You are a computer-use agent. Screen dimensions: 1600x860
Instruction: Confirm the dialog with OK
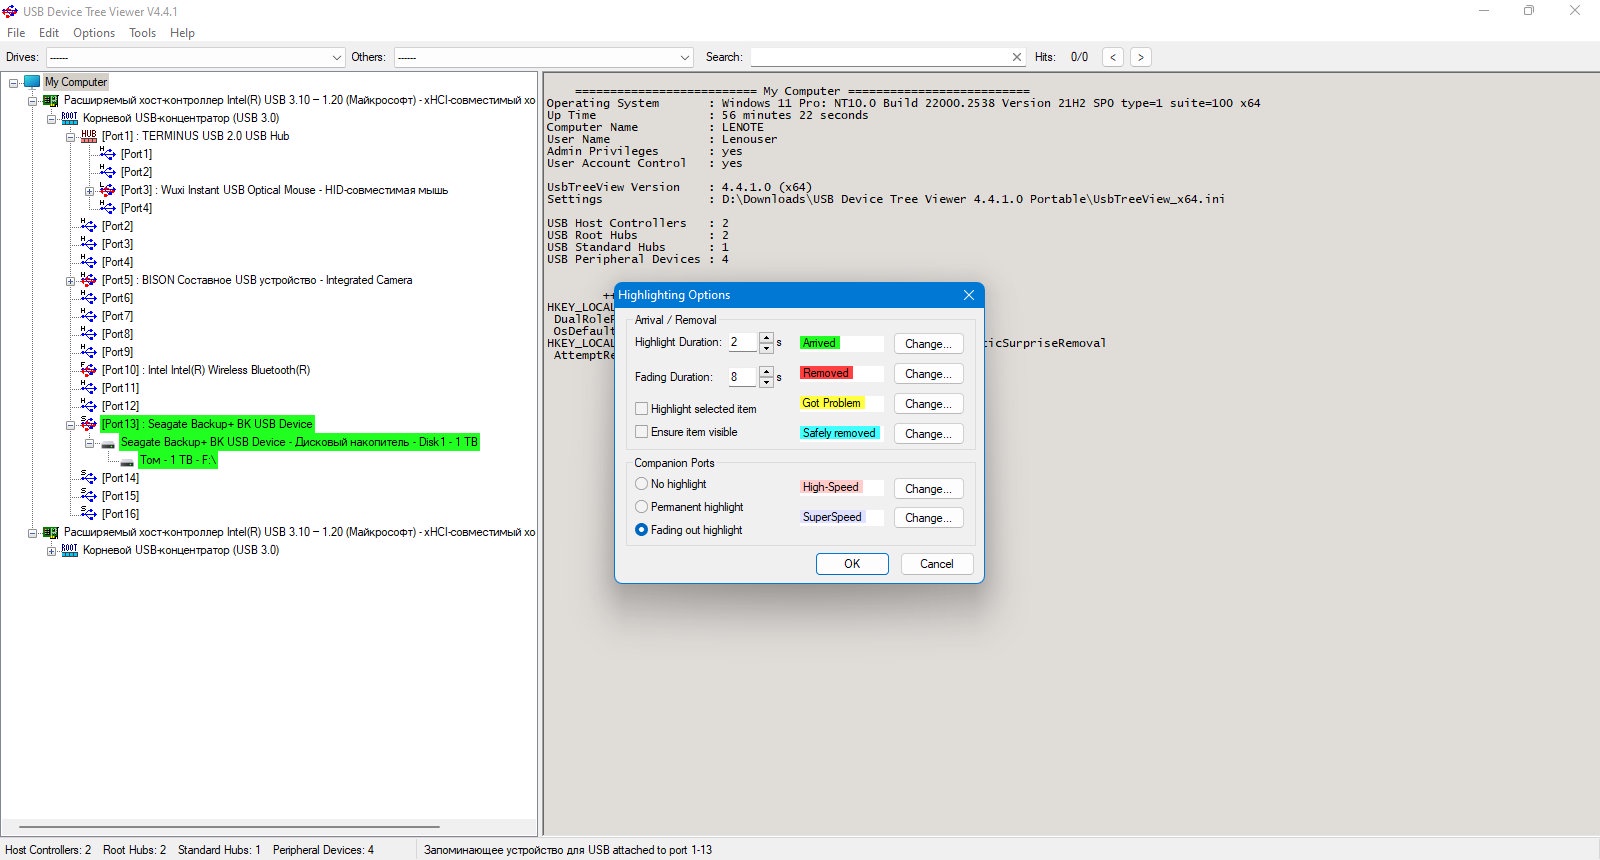pyautogui.click(x=852, y=564)
